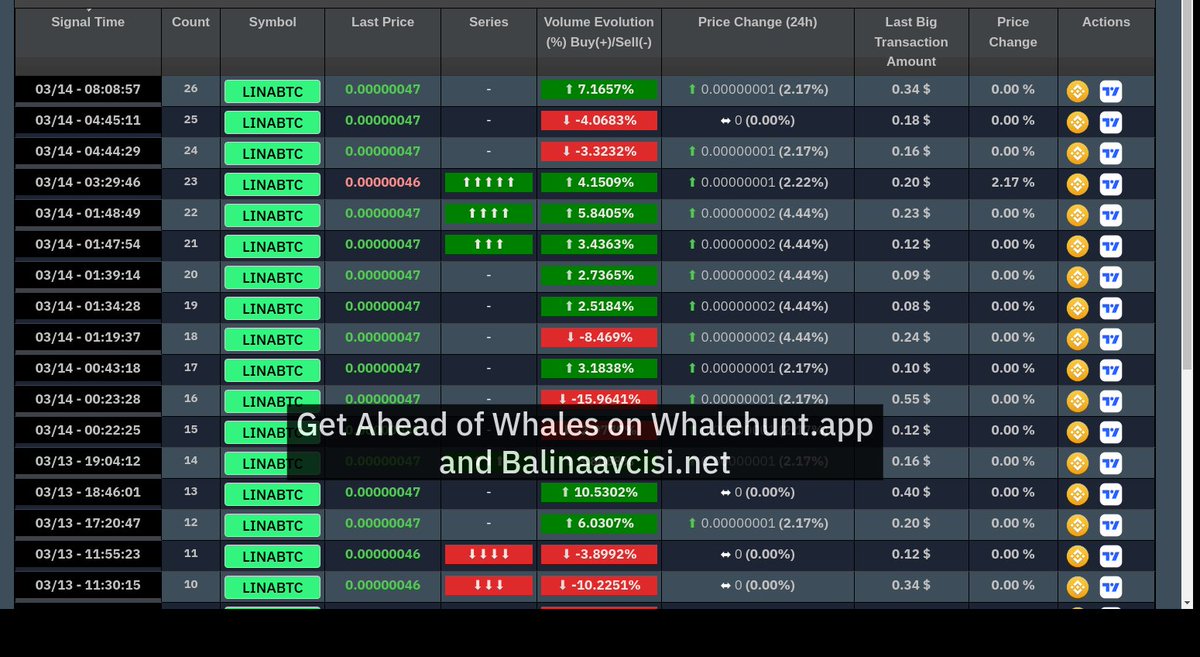Click price change value 2.17 %
1200x657 pixels.
click(1013, 183)
